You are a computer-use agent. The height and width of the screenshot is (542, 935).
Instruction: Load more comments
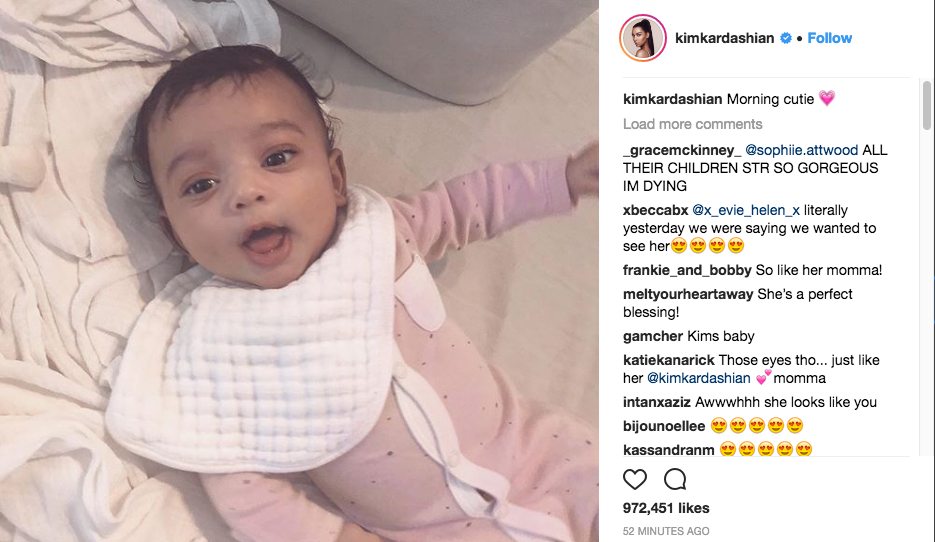pyautogui.click(x=692, y=124)
